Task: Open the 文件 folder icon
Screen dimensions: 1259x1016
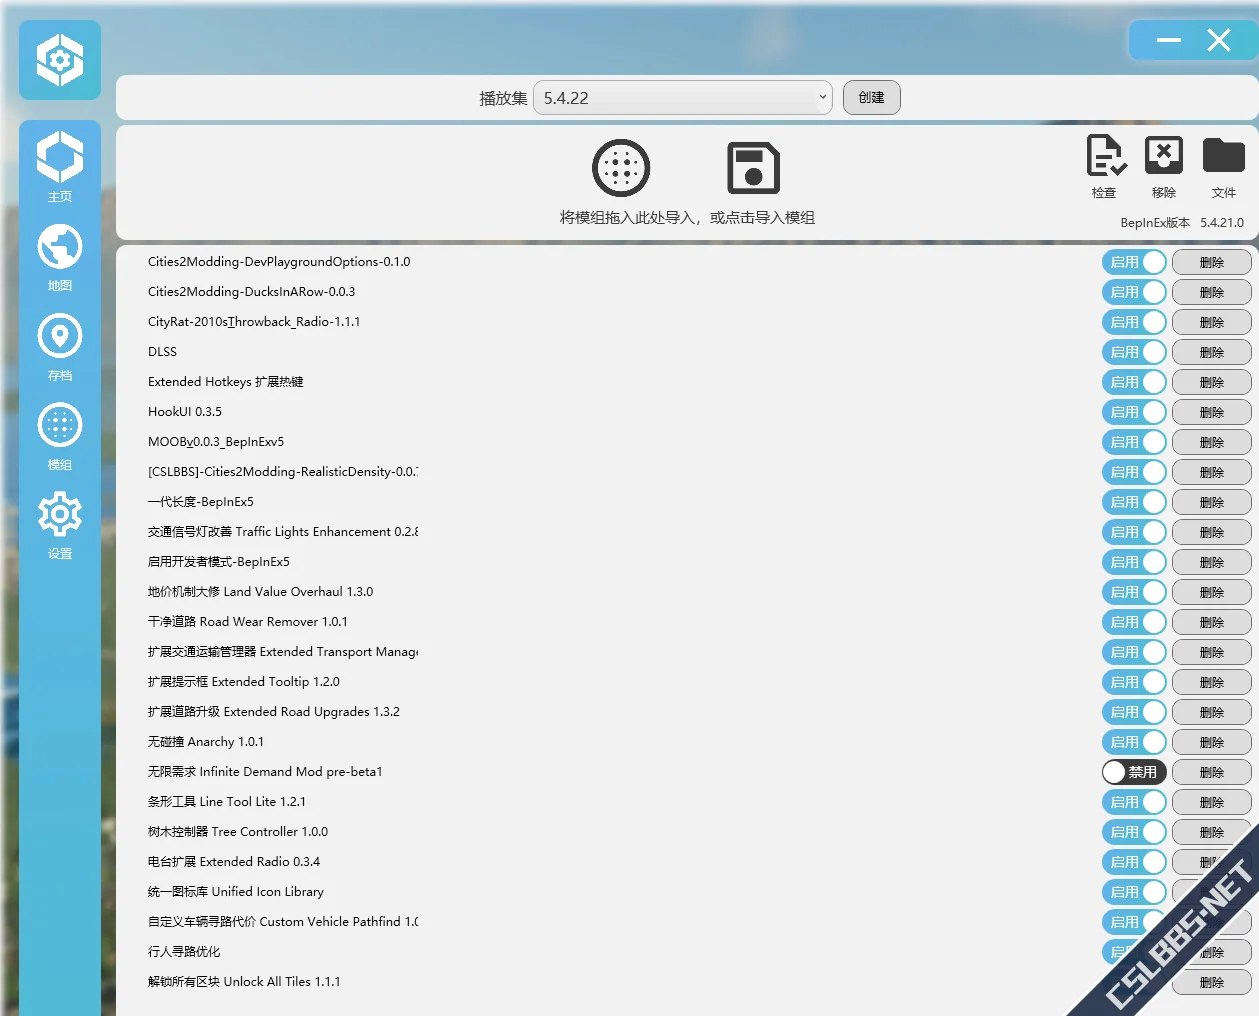Action: click(1224, 167)
